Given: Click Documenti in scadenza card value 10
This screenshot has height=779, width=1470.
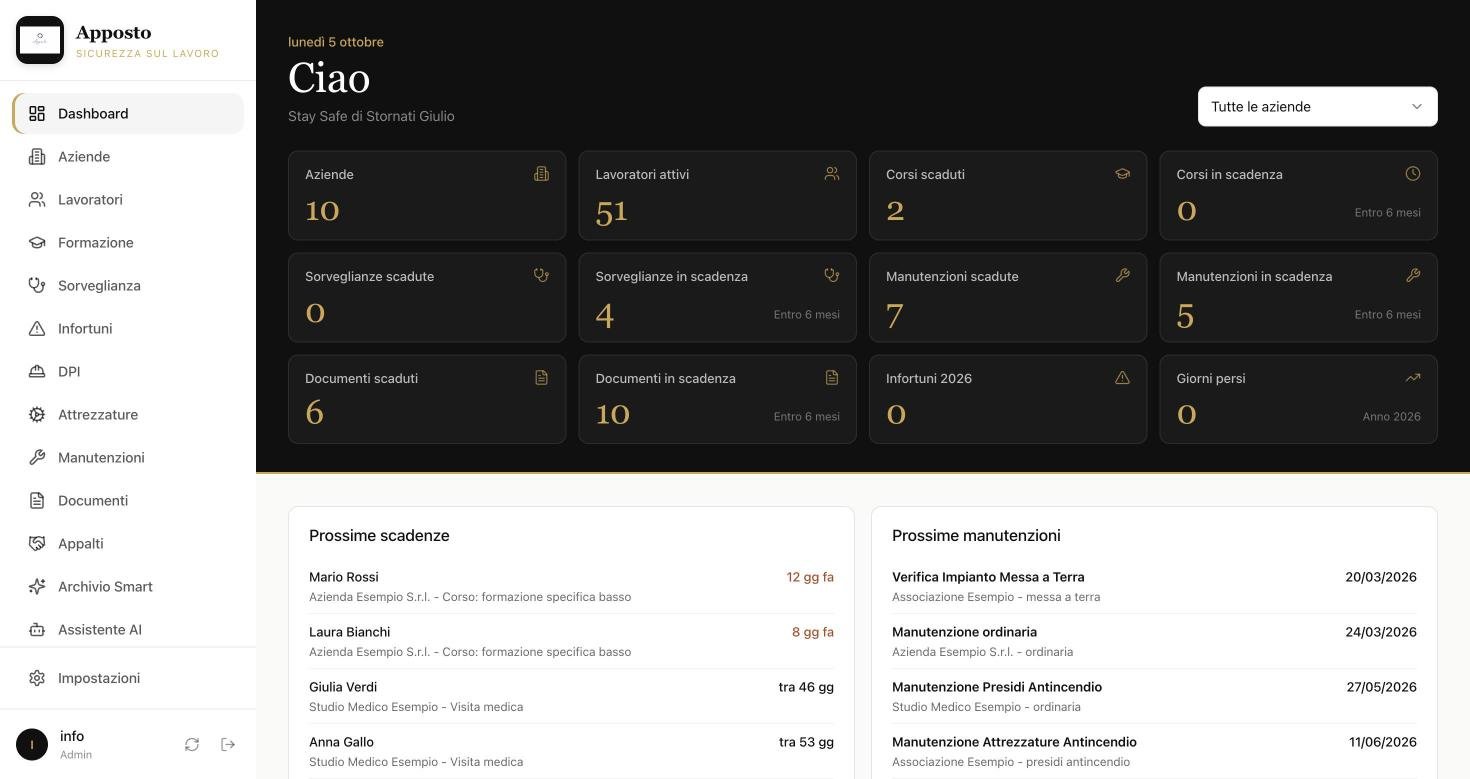Looking at the screenshot, I should 612,414.
